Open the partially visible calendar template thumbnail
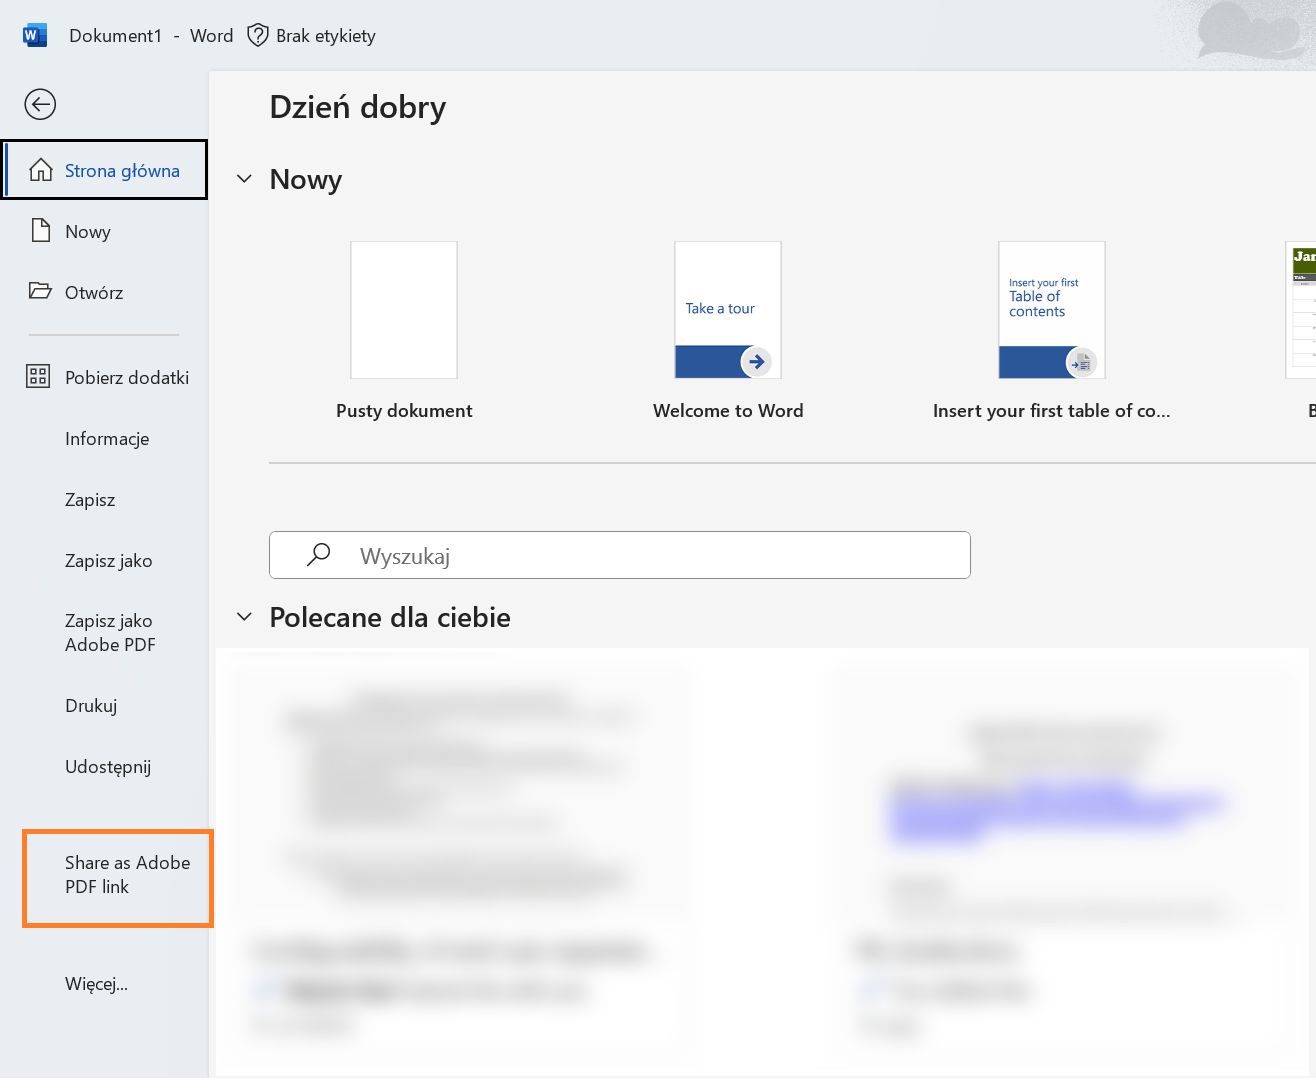The width and height of the screenshot is (1316, 1079). click(x=1301, y=310)
